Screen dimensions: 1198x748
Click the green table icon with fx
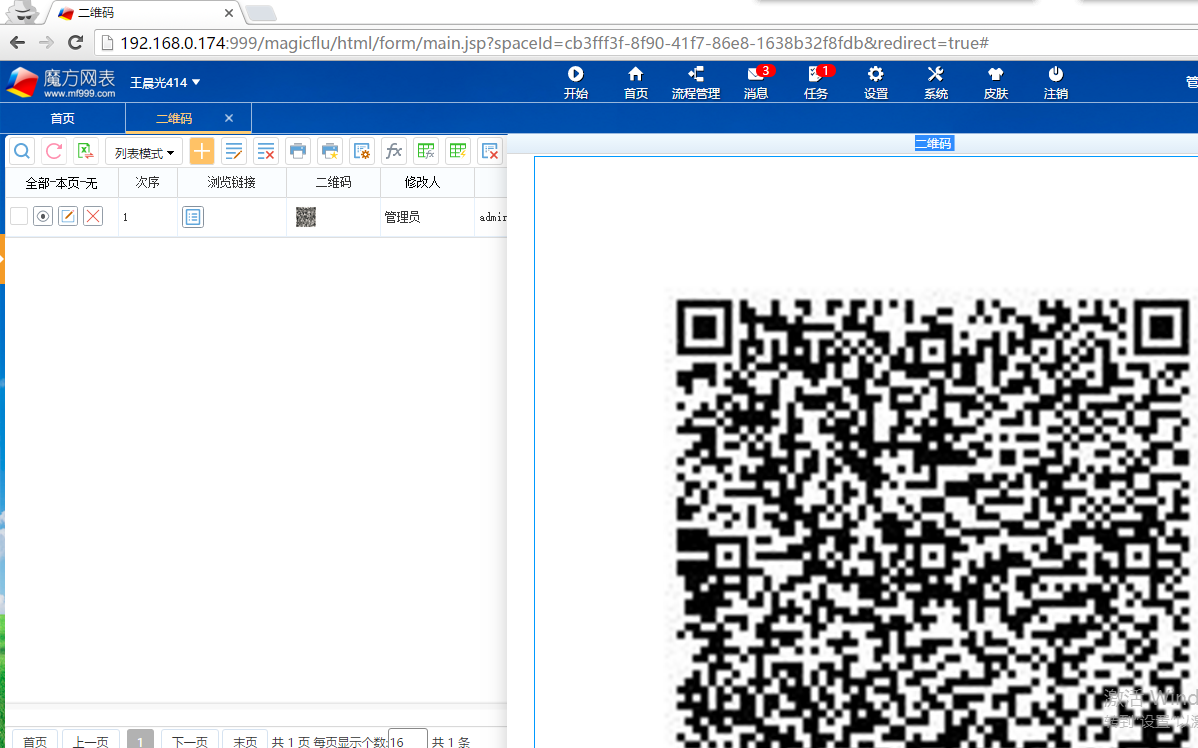426,151
